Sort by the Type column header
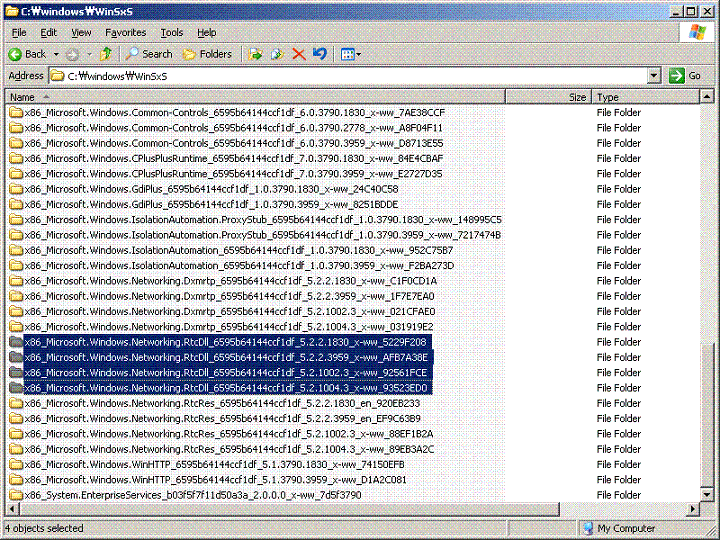This screenshot has height=540, width=720. (646, 97)
